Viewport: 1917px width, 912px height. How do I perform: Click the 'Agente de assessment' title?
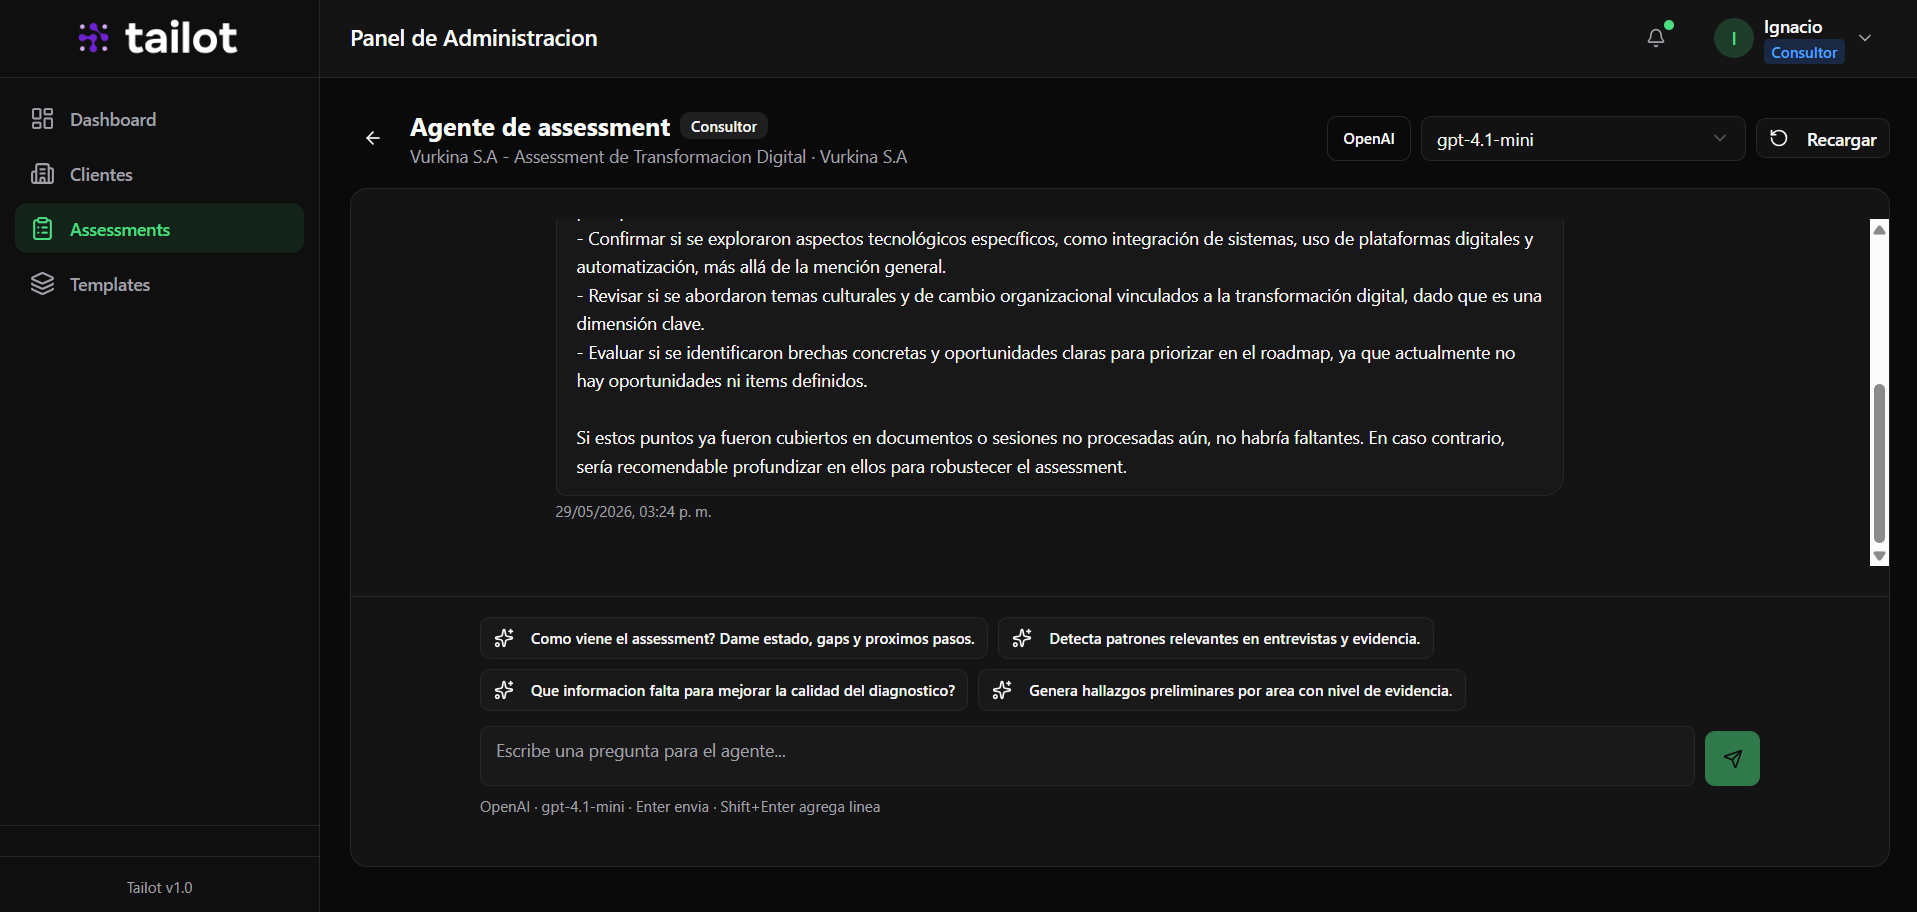coord(540,127)
